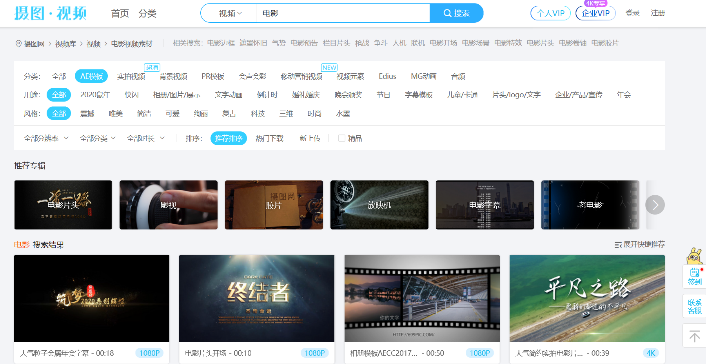Select the 全部 pill in the style row

[59, 114]
